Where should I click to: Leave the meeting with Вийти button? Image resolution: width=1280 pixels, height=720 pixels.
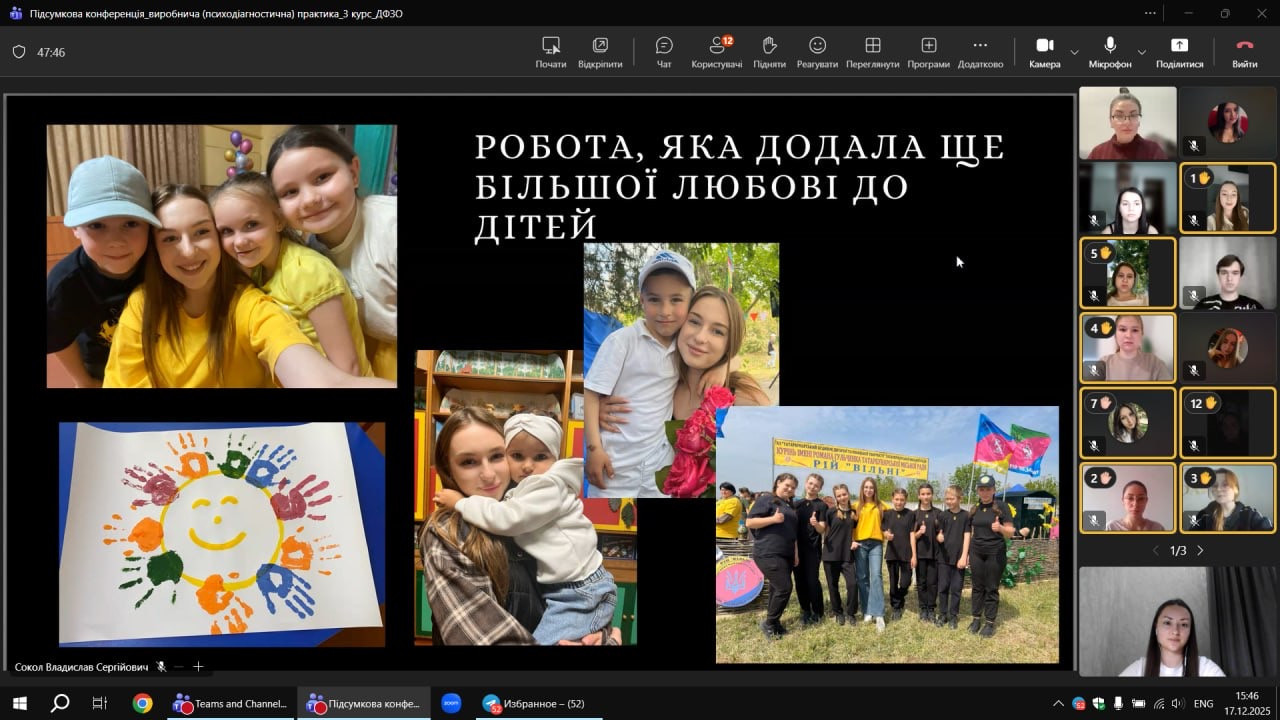pos(1244,52)
